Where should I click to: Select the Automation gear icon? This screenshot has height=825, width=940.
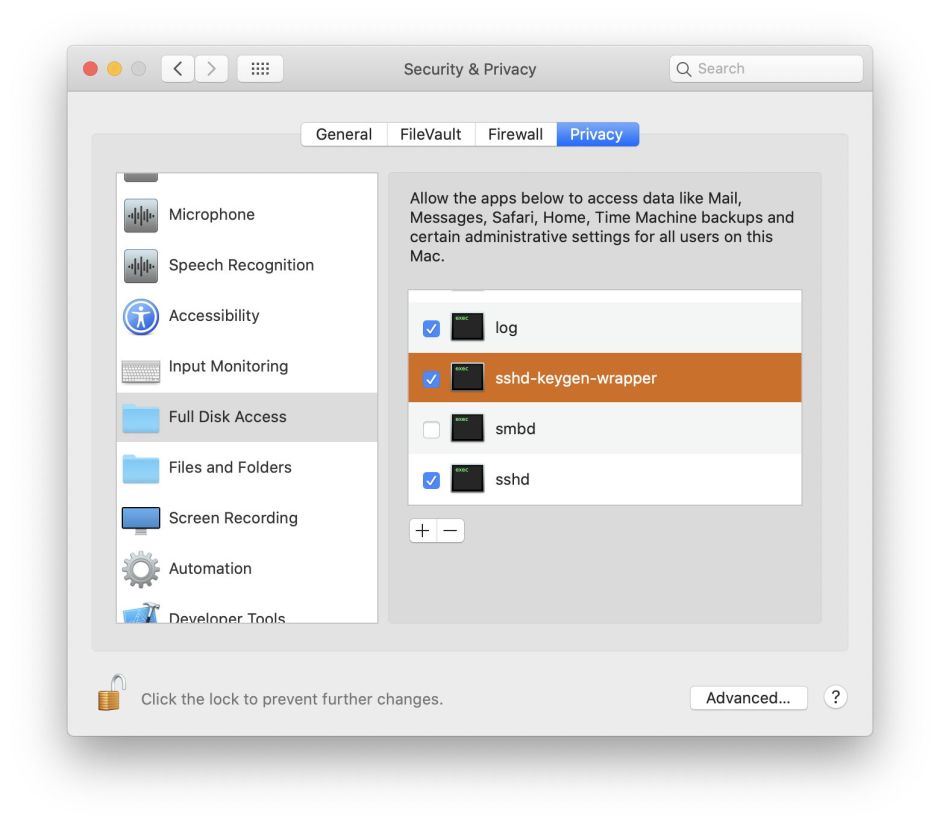point(141,569)
